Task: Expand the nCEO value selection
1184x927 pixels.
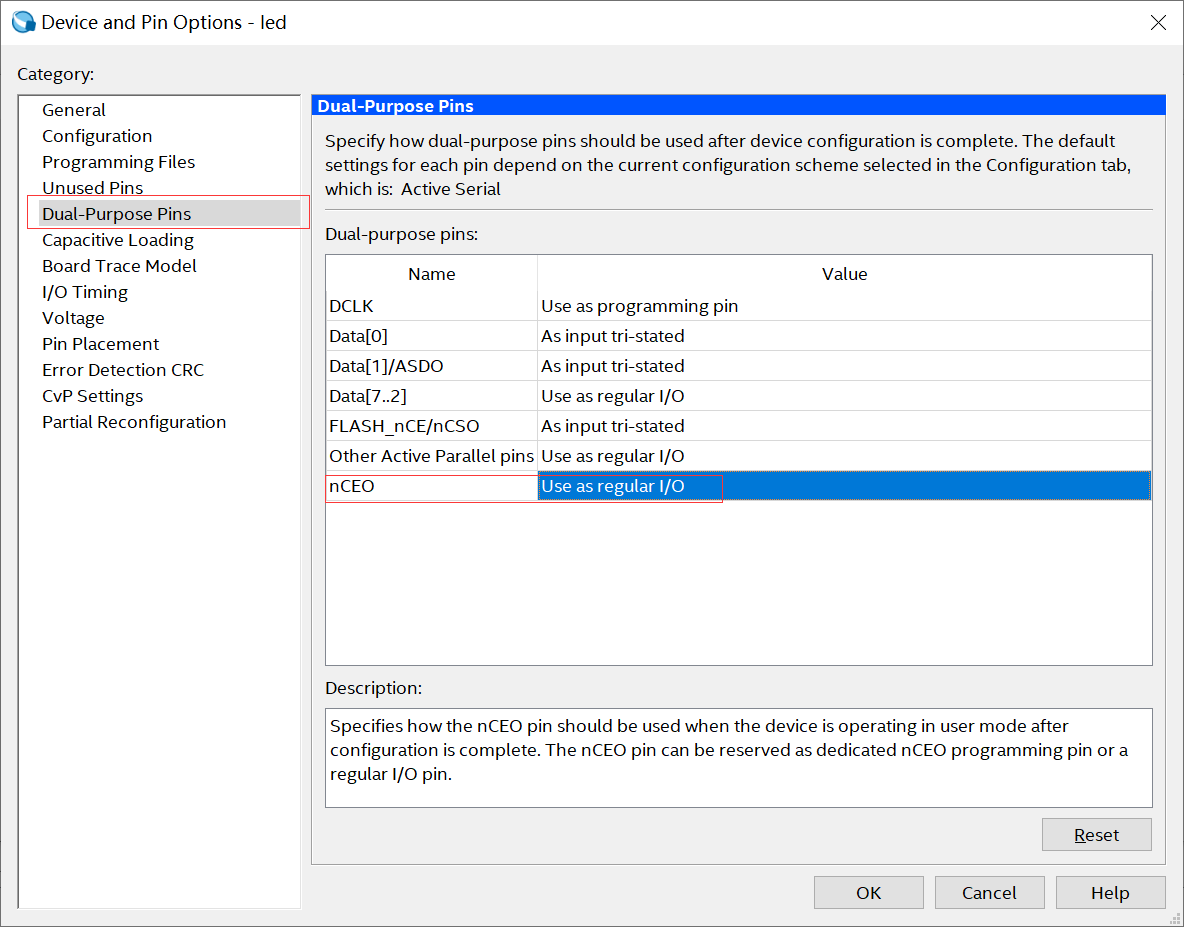Action: coord(843,486)
